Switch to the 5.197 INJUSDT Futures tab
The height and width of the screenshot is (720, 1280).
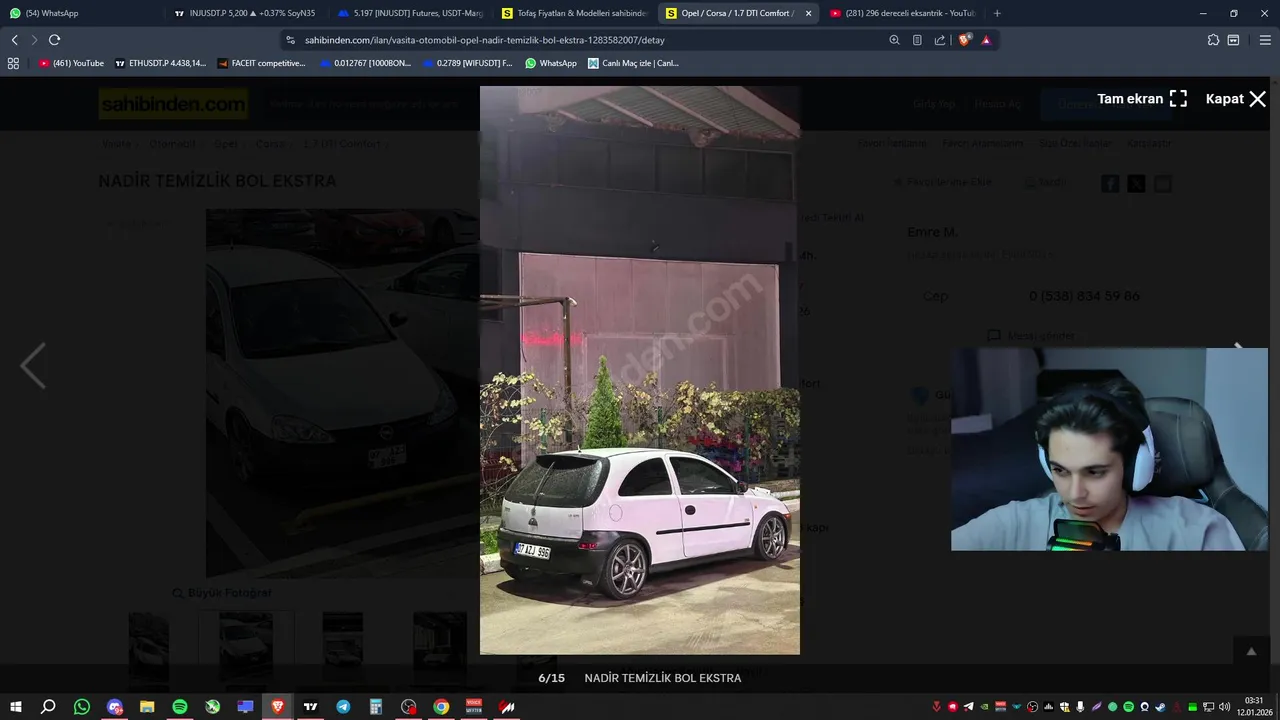410,13
